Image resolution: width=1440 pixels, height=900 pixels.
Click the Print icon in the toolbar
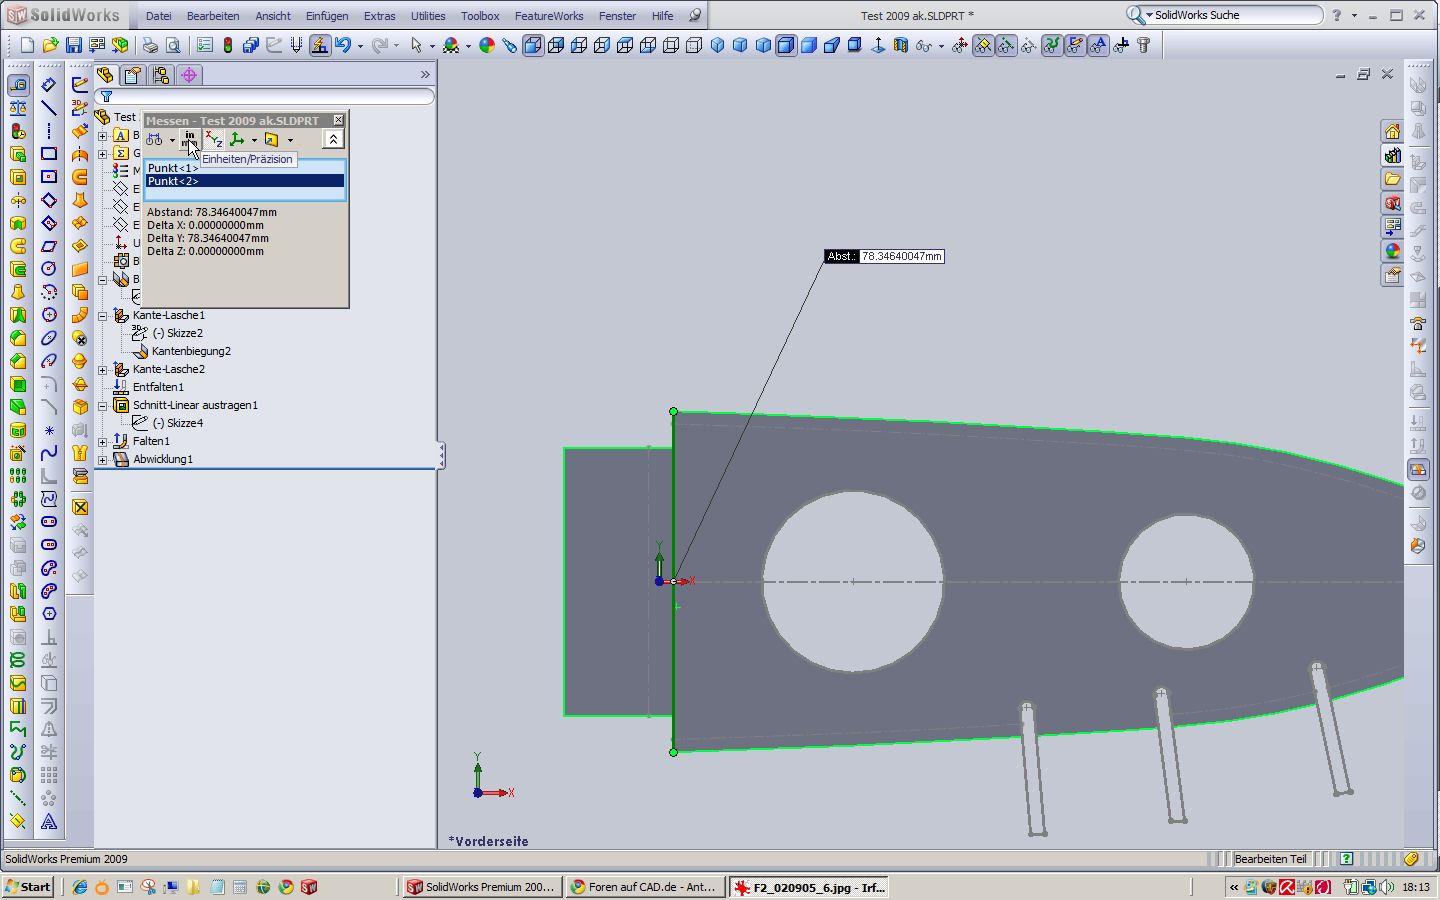(x=150, y=45)
